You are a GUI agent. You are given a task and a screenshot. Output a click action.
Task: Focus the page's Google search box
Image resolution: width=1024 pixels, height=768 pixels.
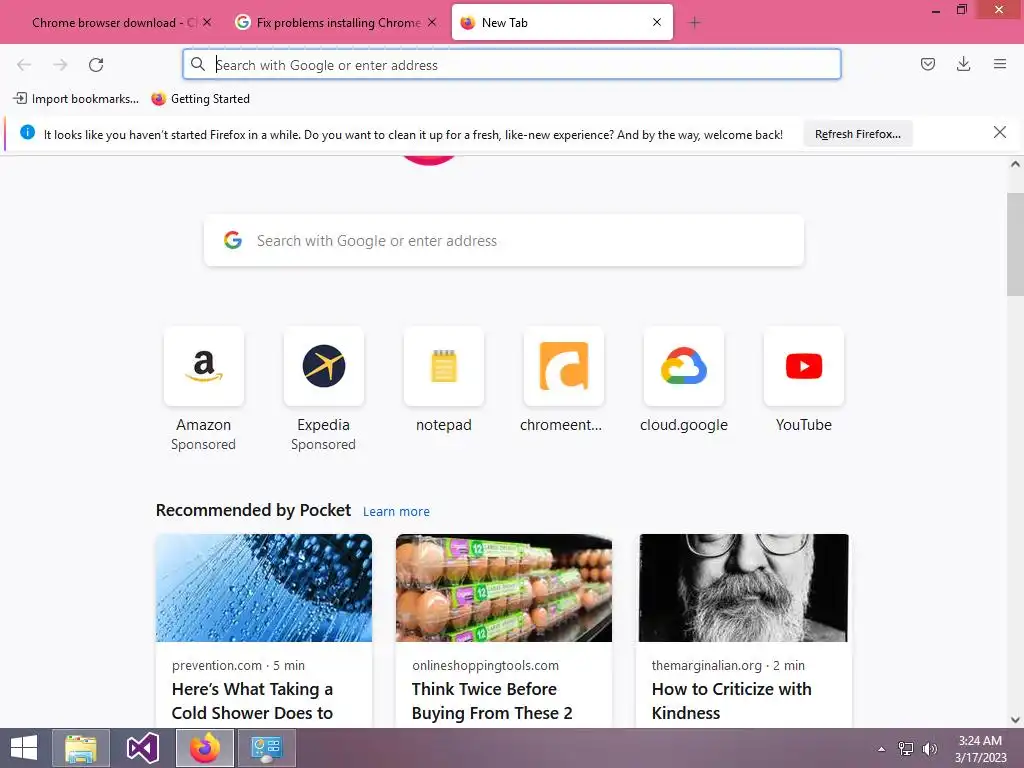[504, 240]
